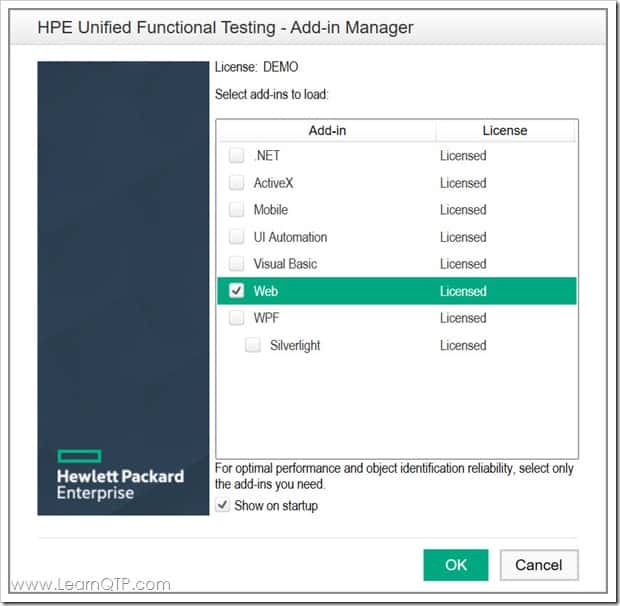Select the UI Automation row label
The image size is (620, 606).
[291, 237]
